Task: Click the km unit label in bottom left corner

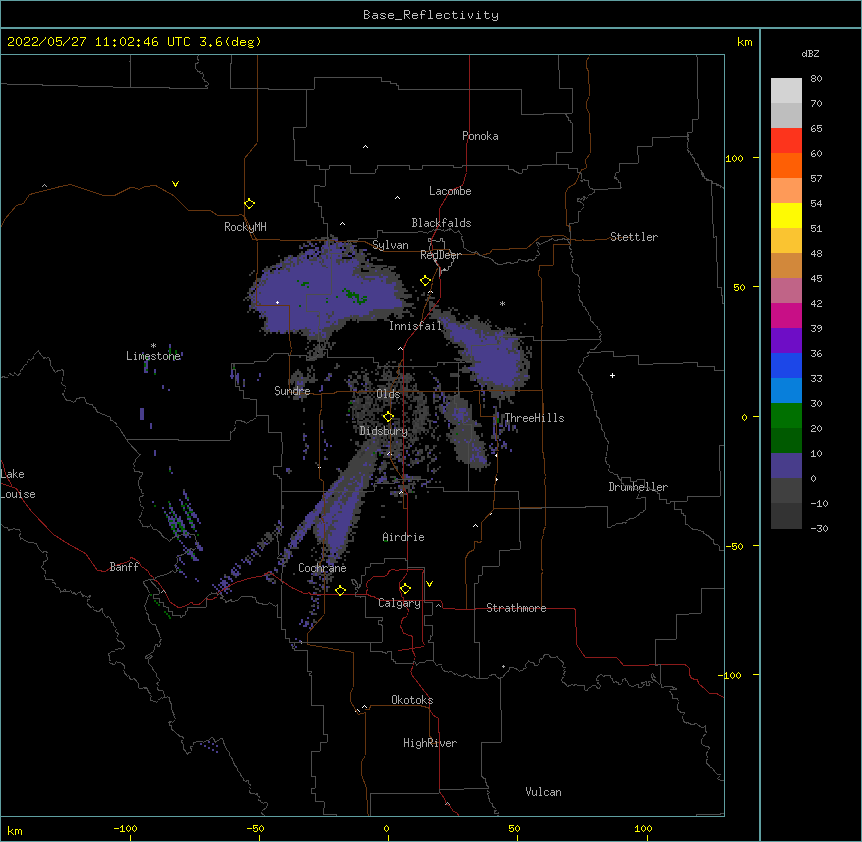Action: 15,830
